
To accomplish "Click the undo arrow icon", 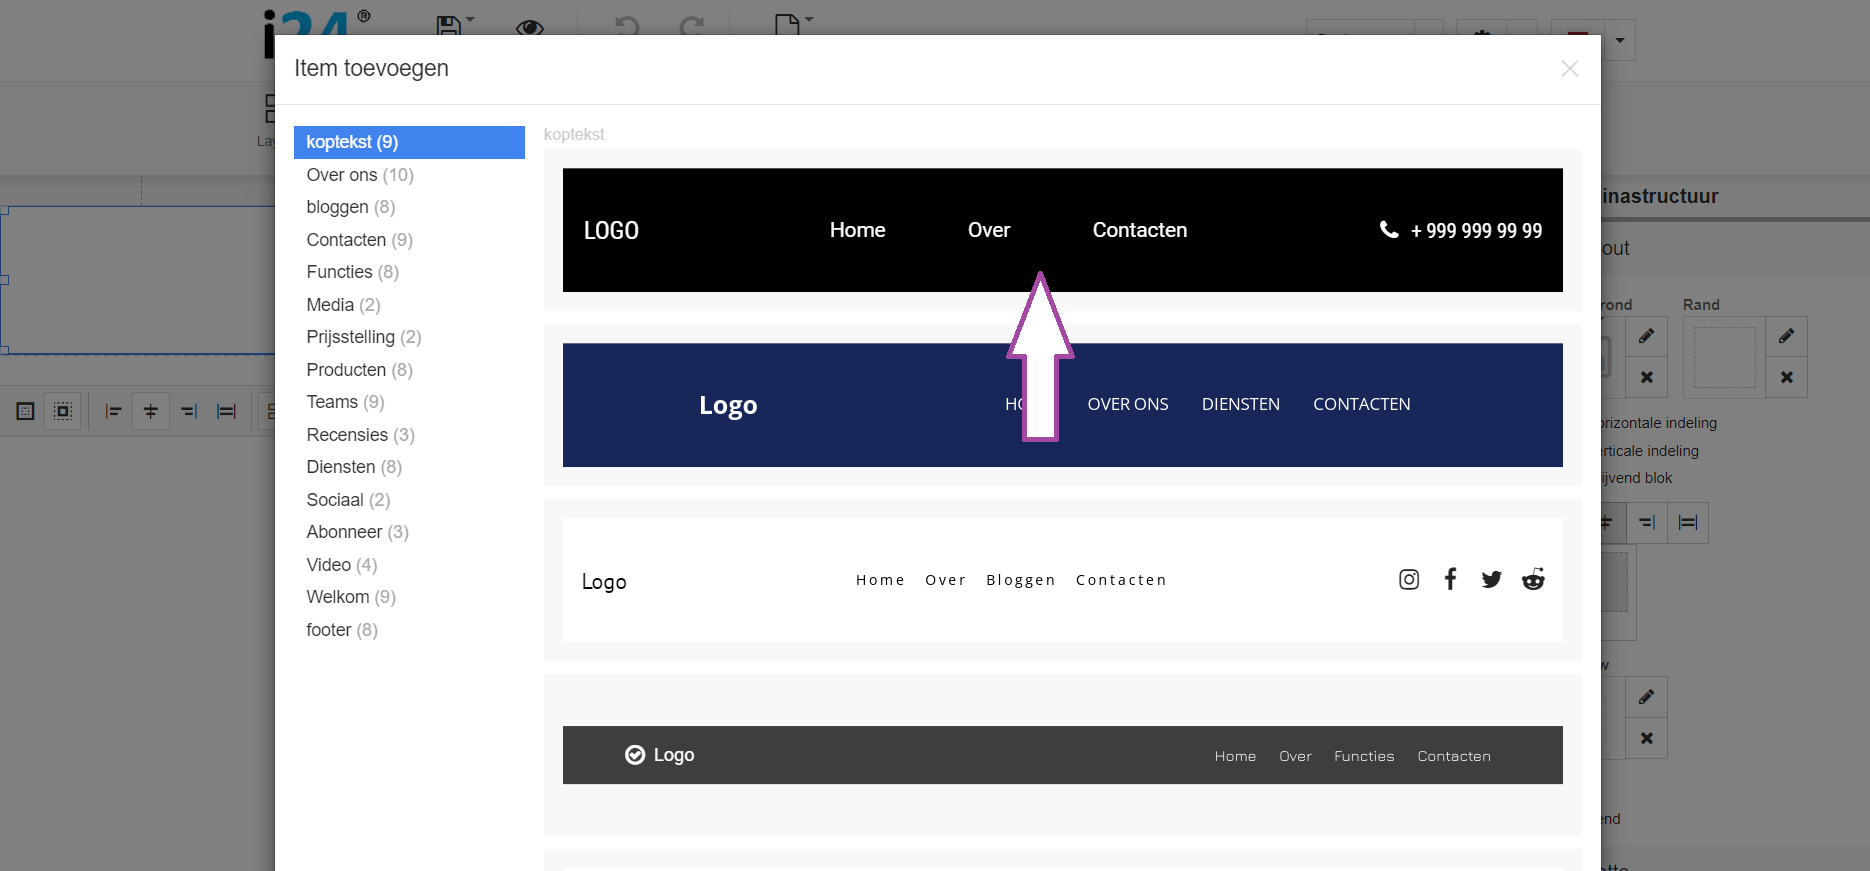I will tap(627, 26).
